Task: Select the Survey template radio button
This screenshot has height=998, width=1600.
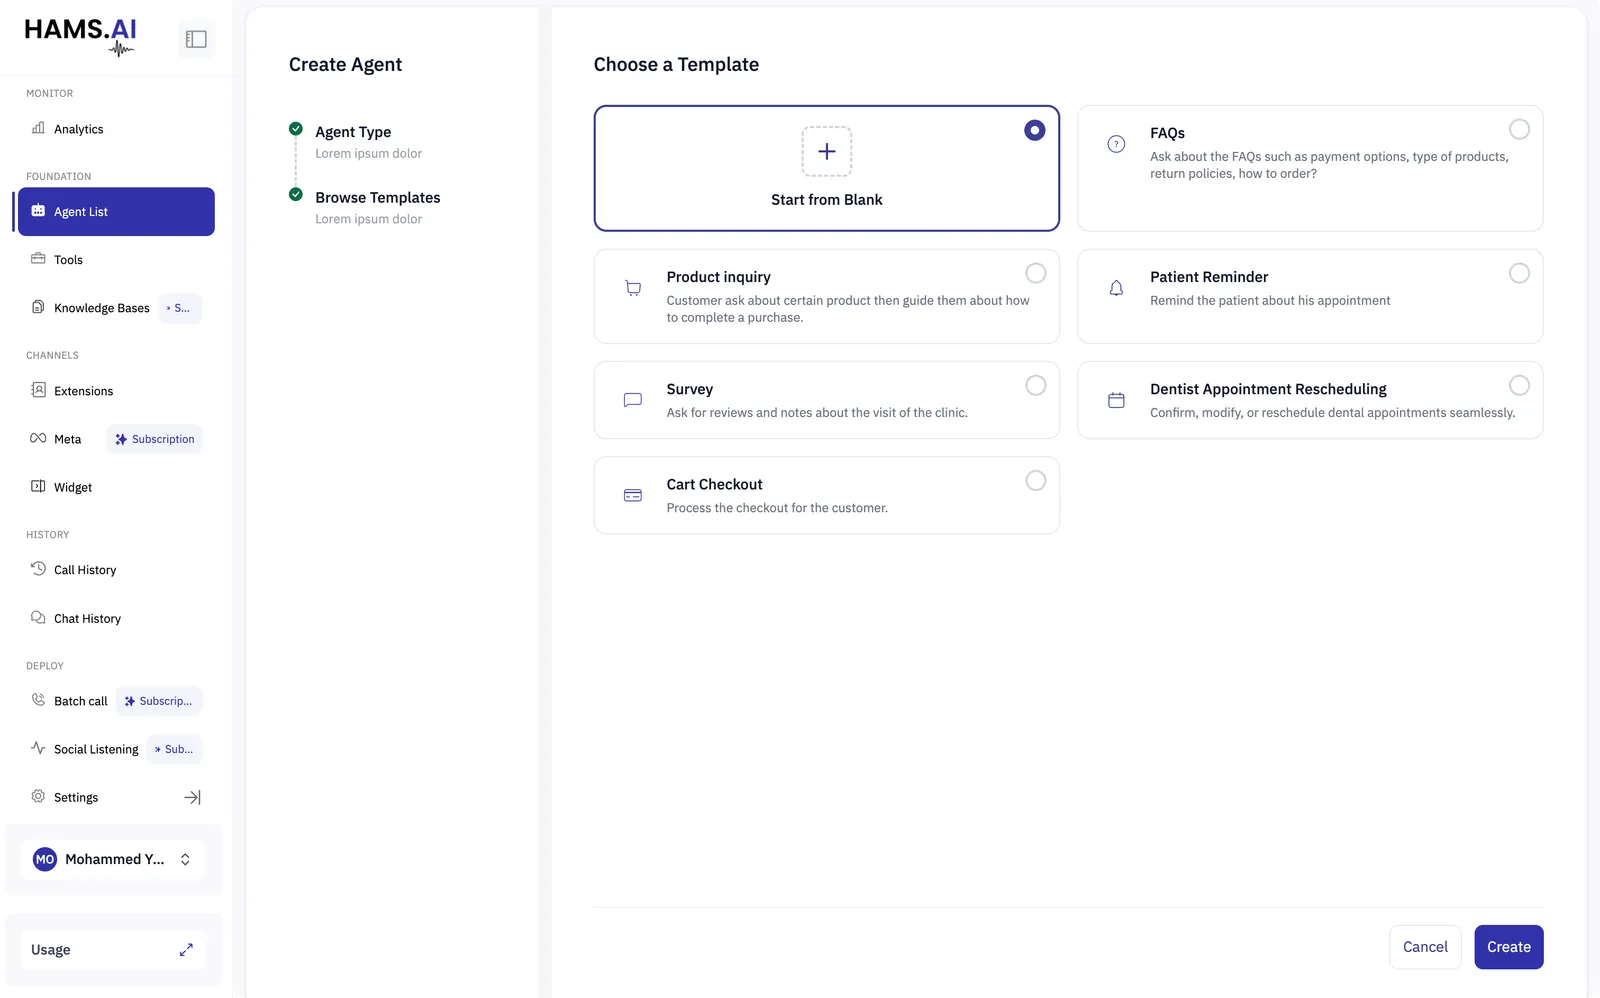Action: click(x=1036, y=385)
